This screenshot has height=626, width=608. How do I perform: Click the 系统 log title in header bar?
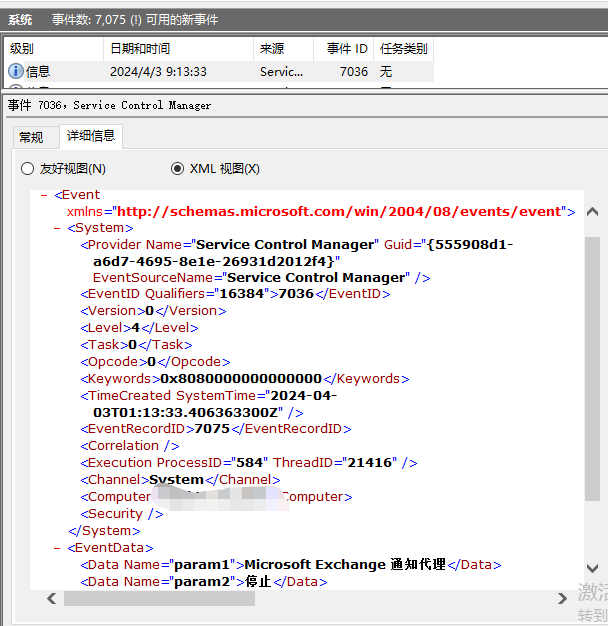tap(20, 20)
